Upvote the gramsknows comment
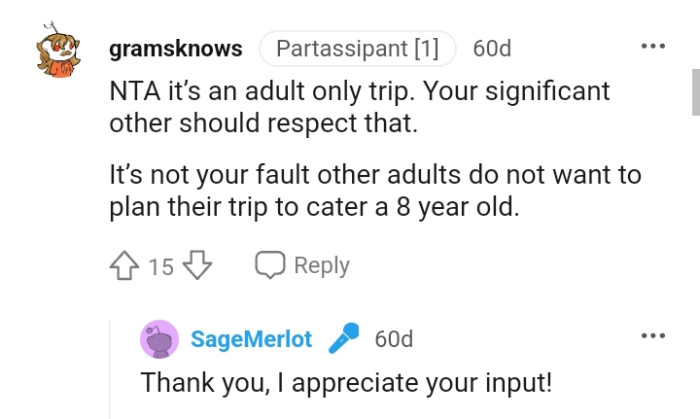The height and width of the screenshot is (419, 700). click(x=126, y=266)
